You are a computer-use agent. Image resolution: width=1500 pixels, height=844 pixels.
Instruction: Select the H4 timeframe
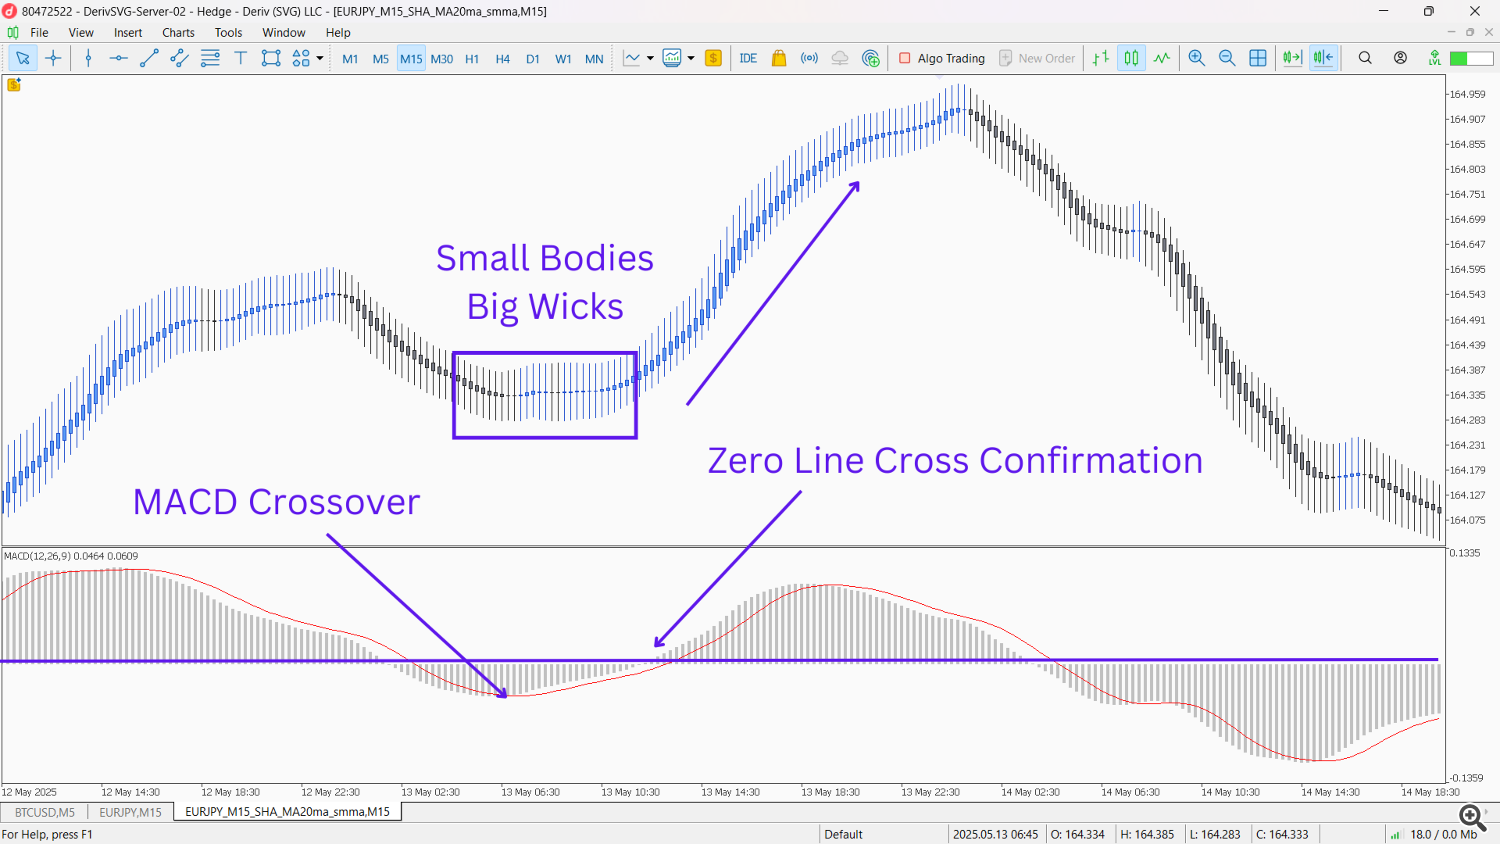click(502, 59)
